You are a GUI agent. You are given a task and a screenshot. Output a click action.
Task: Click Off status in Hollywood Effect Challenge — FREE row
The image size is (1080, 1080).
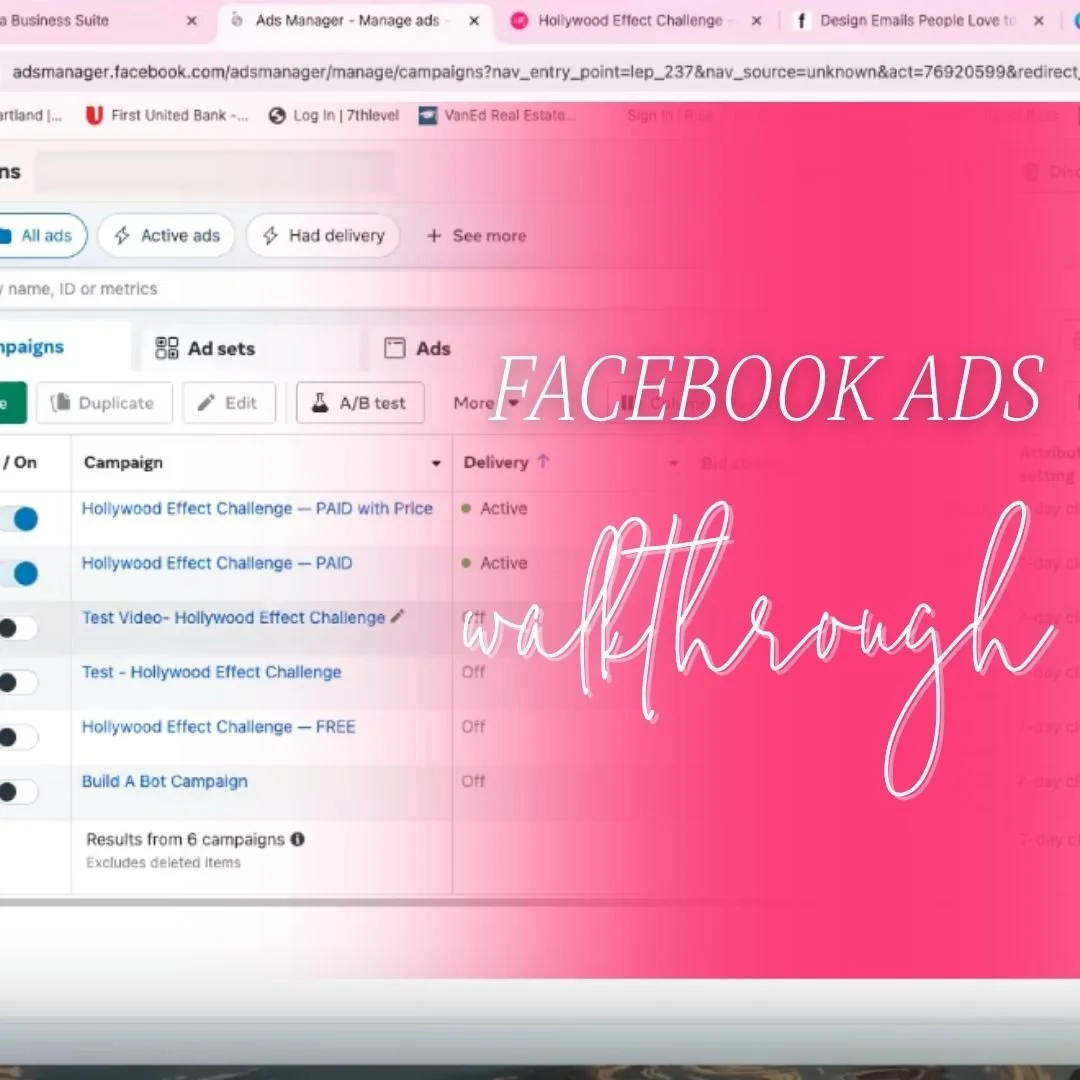[473, 727]
